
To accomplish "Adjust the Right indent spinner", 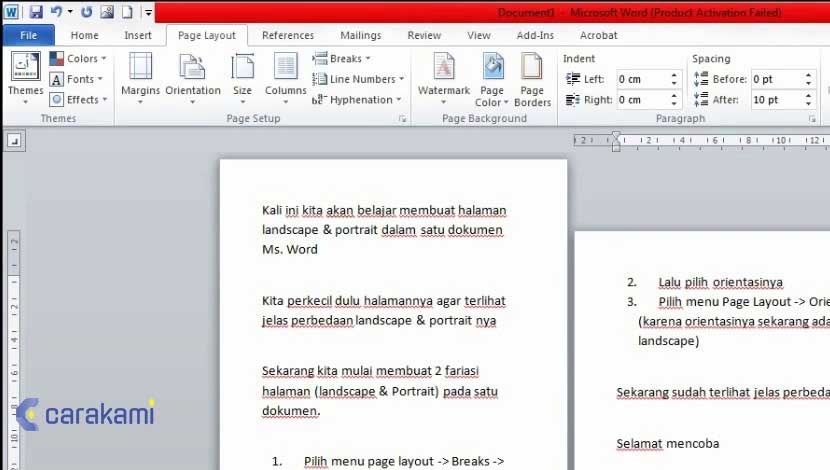I will pos(674,100).
